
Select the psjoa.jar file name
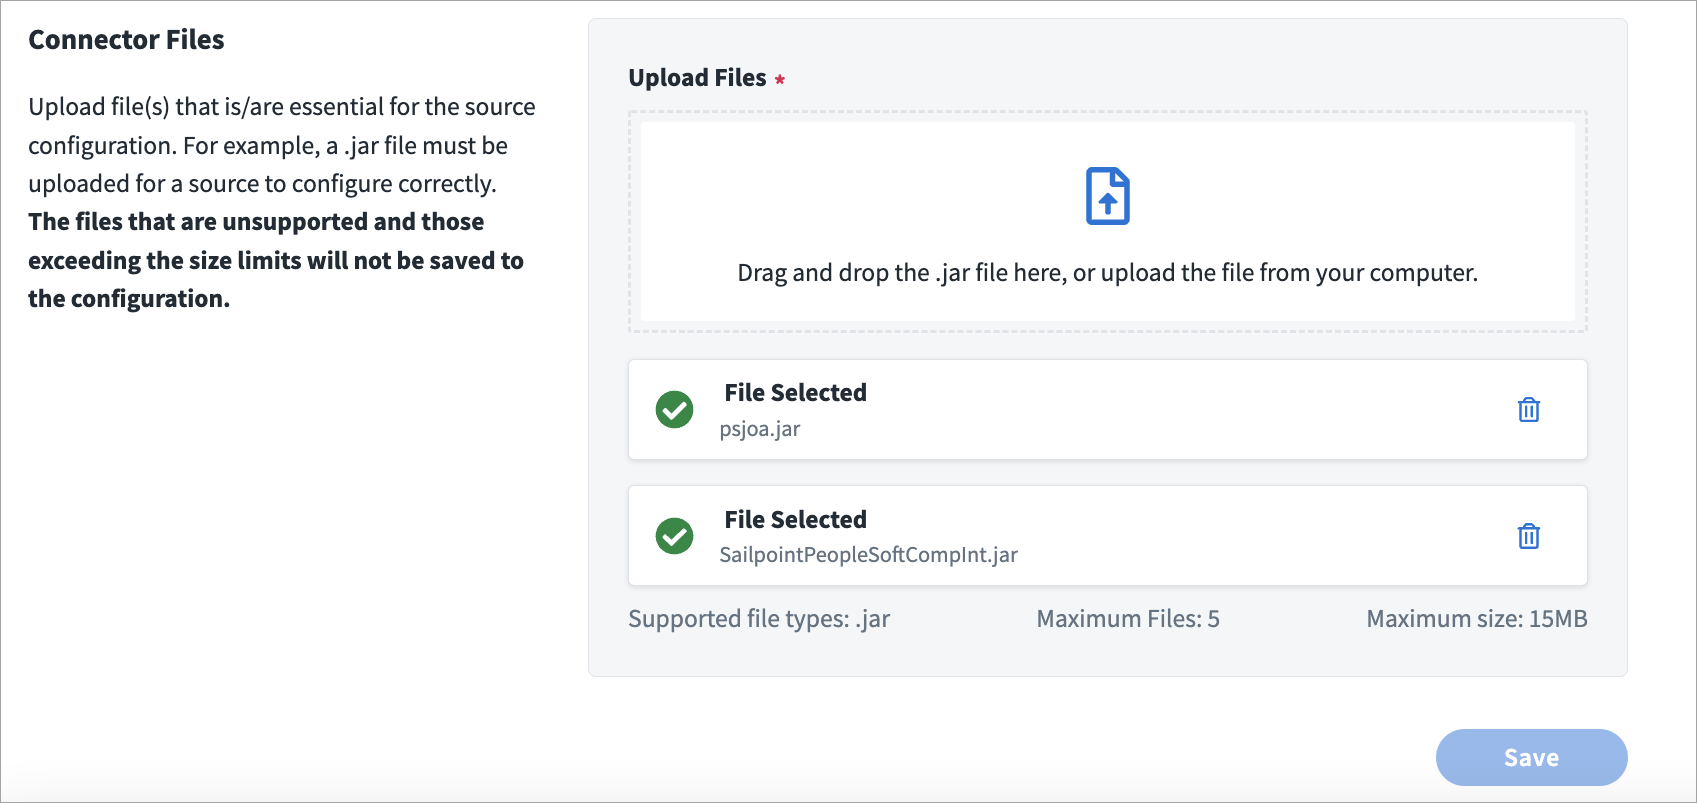760,429
